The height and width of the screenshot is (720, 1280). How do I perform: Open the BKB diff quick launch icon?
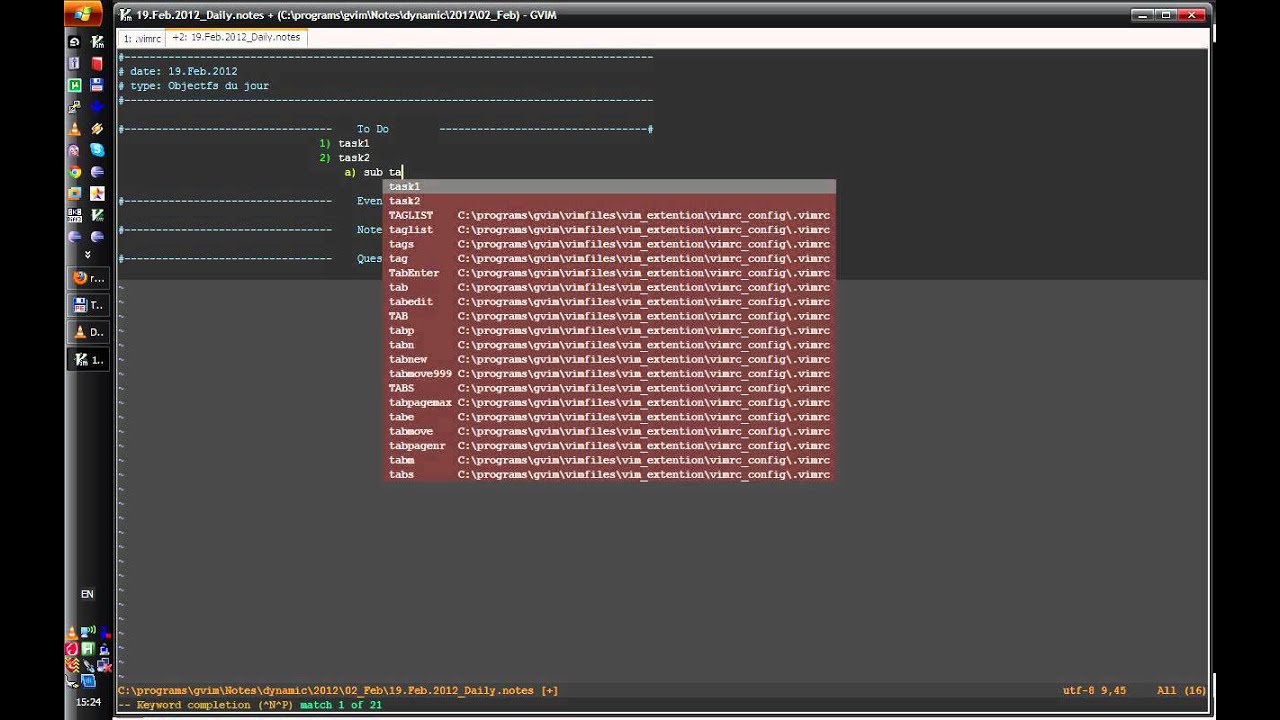[x=74, y=215]
